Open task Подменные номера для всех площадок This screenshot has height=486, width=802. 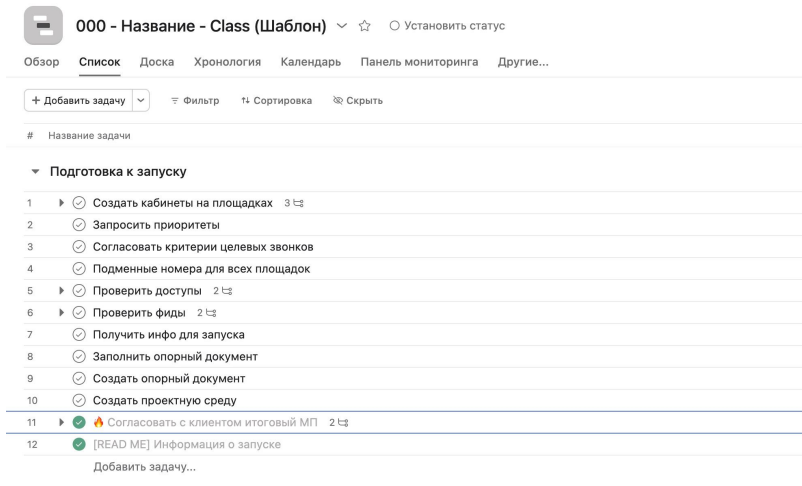pyautogui.click(x=202, y=269)
